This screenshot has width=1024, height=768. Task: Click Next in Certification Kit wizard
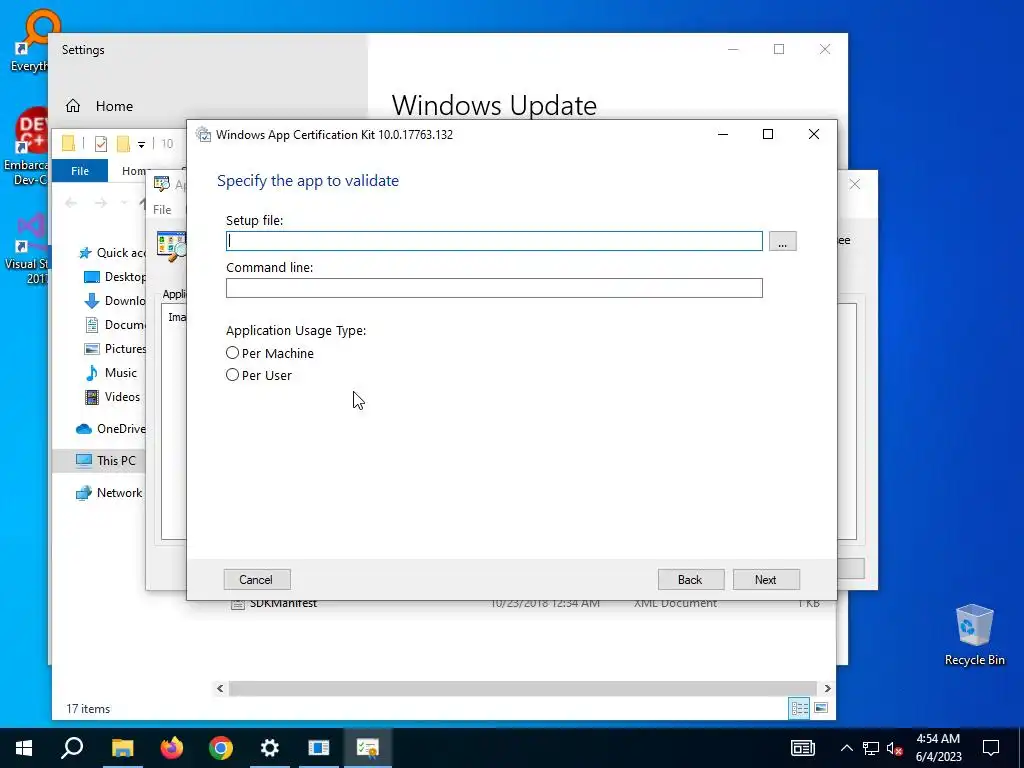(765, 579)
